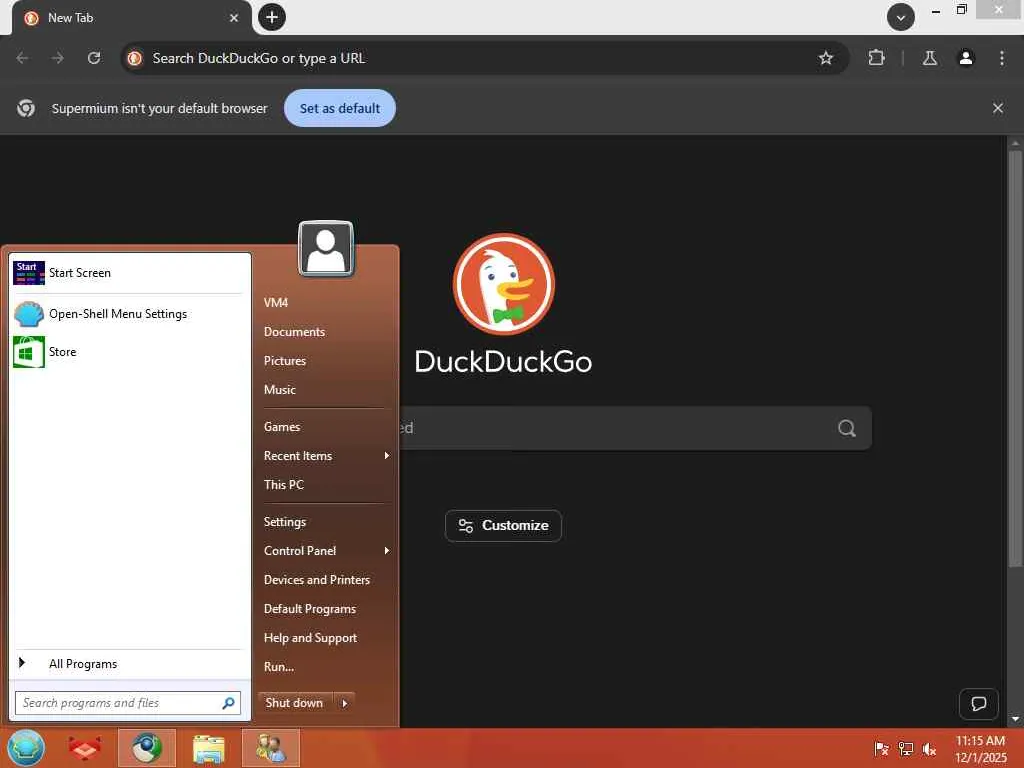Screen dimensions: 1024x768
Task: Open the Customize button
Action: tap(503, 526)
